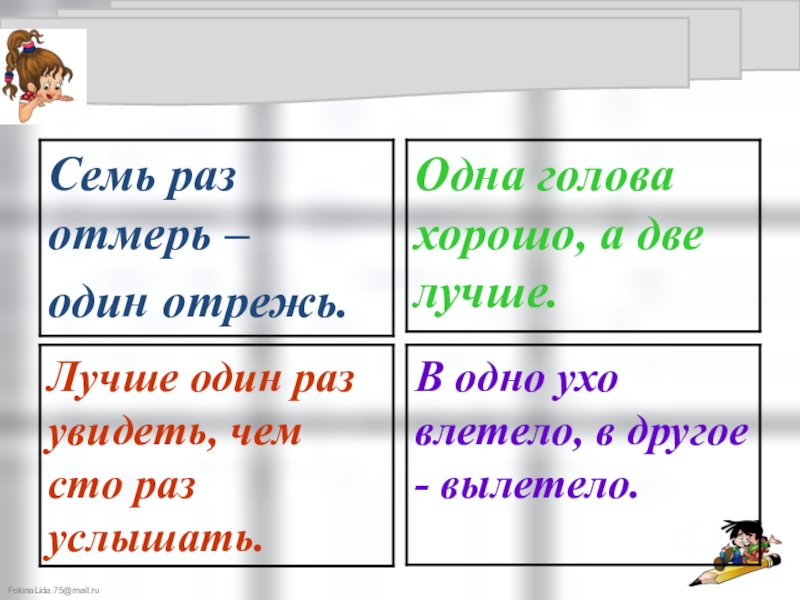This screenshot has width=800, height=600.
Task: Select the red text 'увидеть, чем'
Action: pos(173,433)
